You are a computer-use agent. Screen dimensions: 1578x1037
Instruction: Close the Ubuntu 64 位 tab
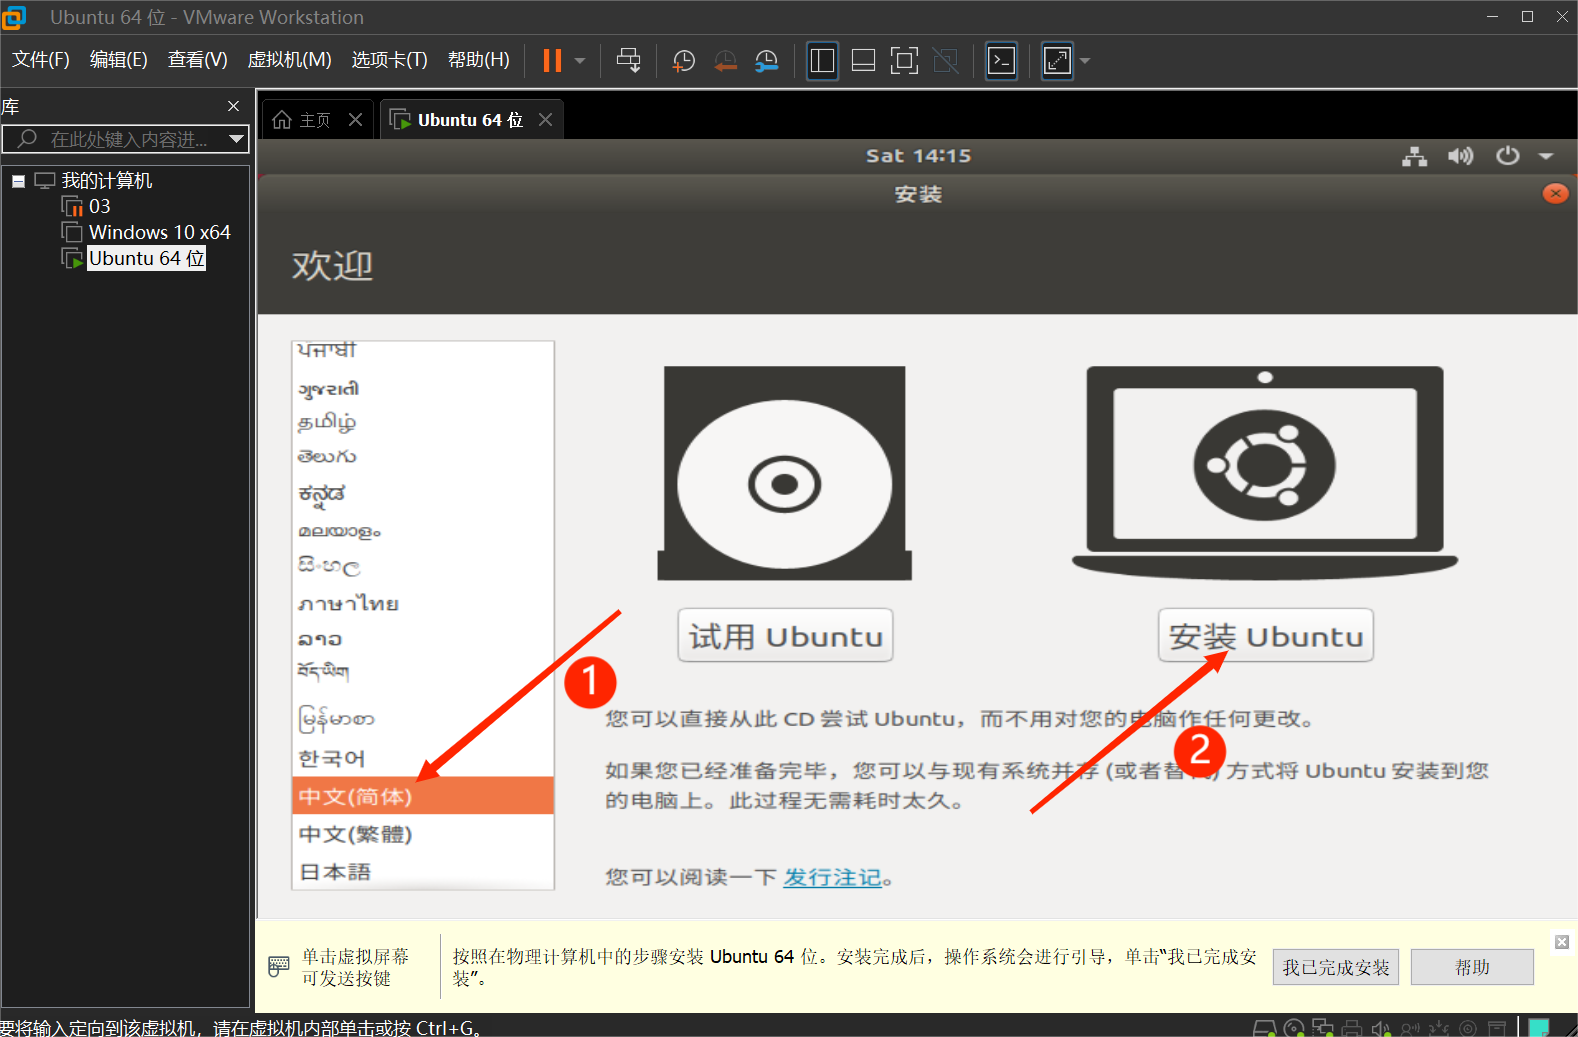tap(545, 120)
